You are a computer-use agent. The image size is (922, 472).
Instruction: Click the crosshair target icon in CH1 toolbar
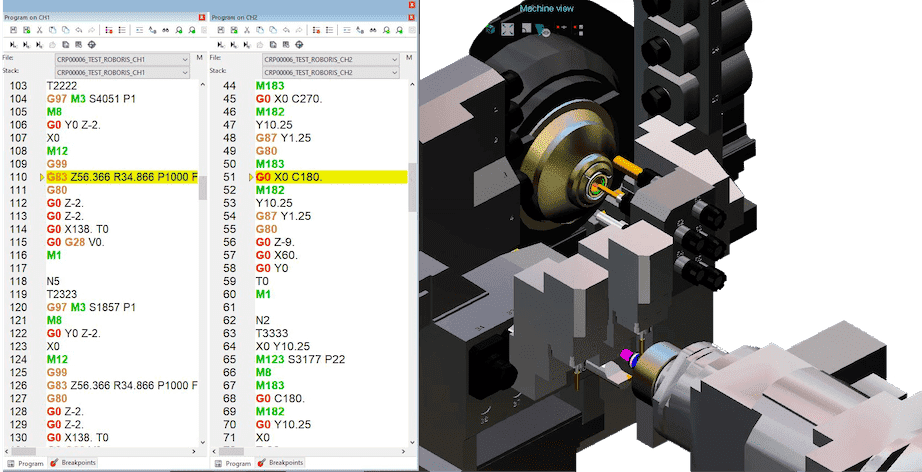[x=92, y=45]
